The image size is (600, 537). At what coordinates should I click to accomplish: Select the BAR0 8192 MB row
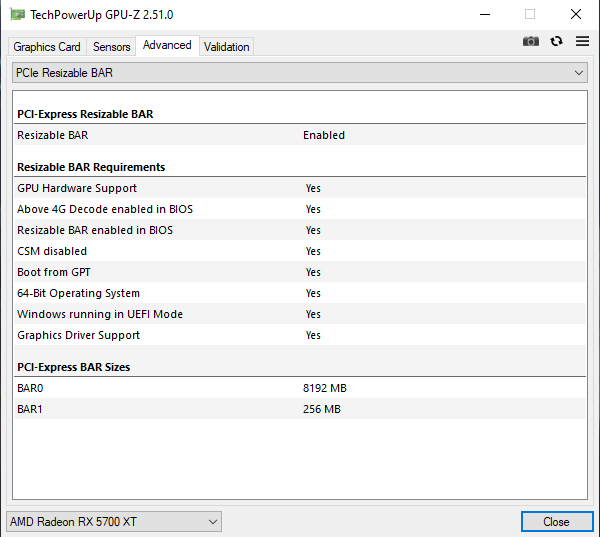[x=300, y=388]
